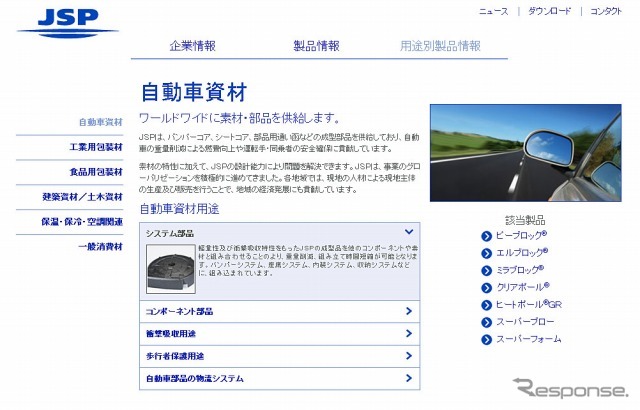
Task: Expand the コンポーネント部品 chevron
Action: 409,311
